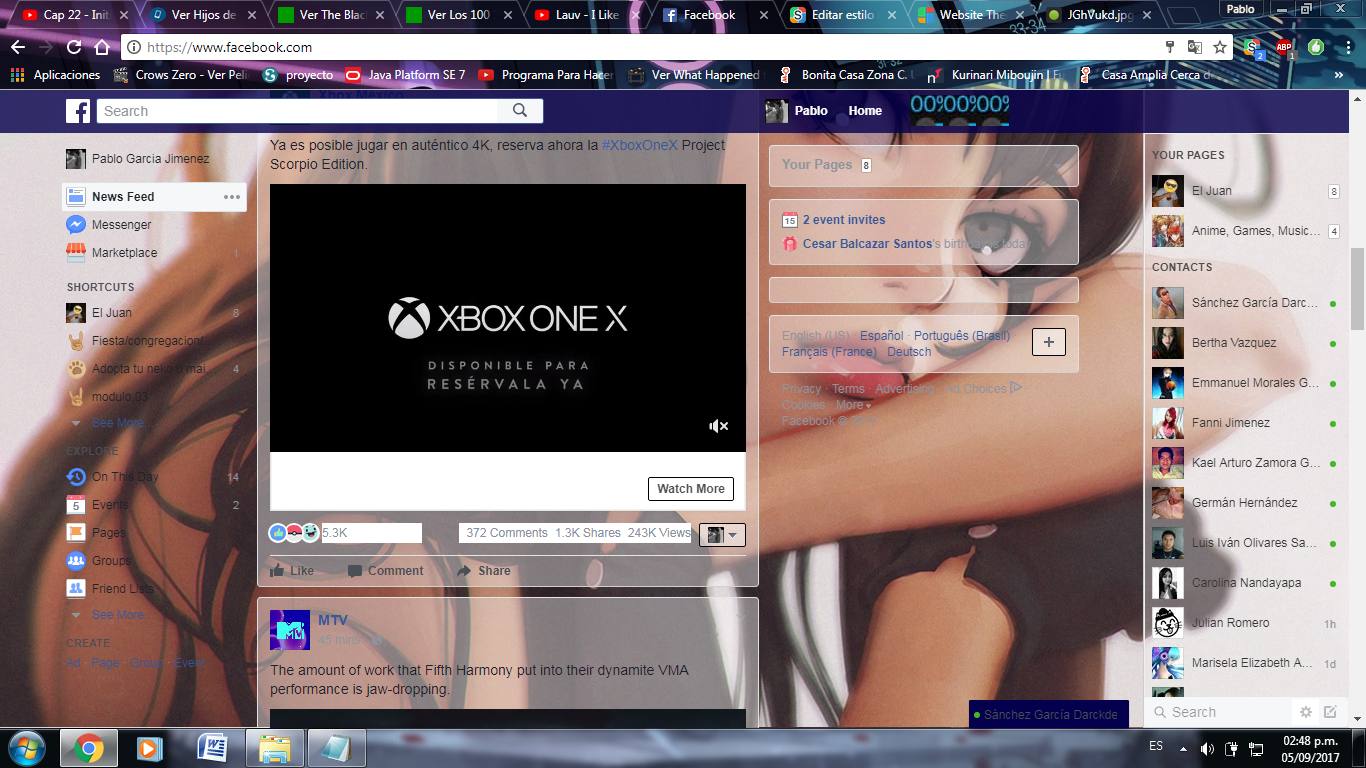The image size is (1366, 768).
Task: Open the Crows Zero bookmark
Action: 180,75
